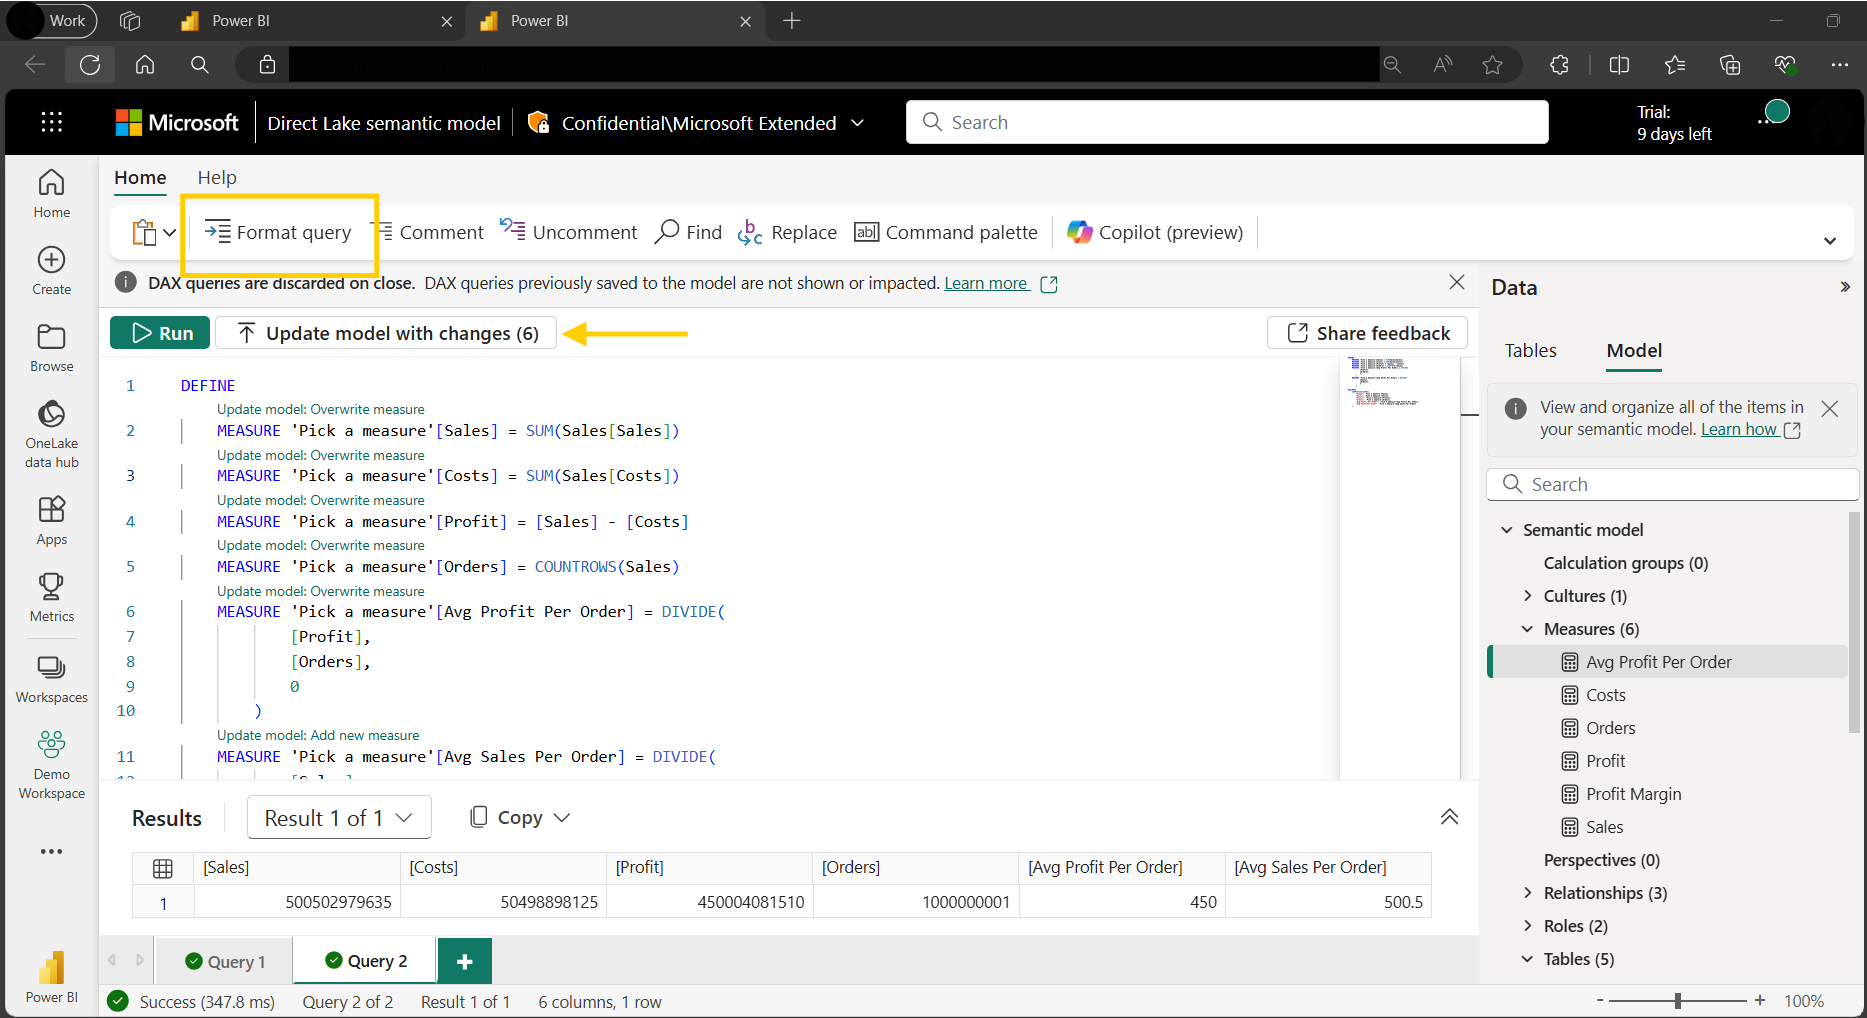1867x1018 pixels.
Task: Click Update model with changes (6)
Action: [387, 333]
